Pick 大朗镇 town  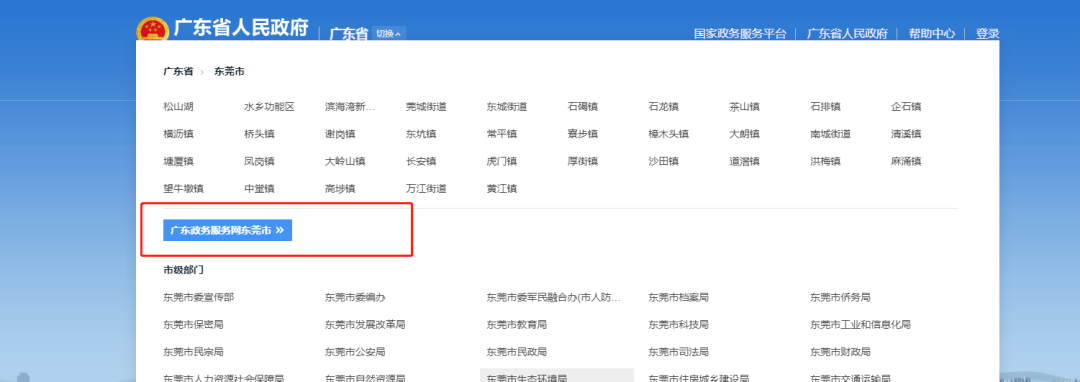point(745,134)
